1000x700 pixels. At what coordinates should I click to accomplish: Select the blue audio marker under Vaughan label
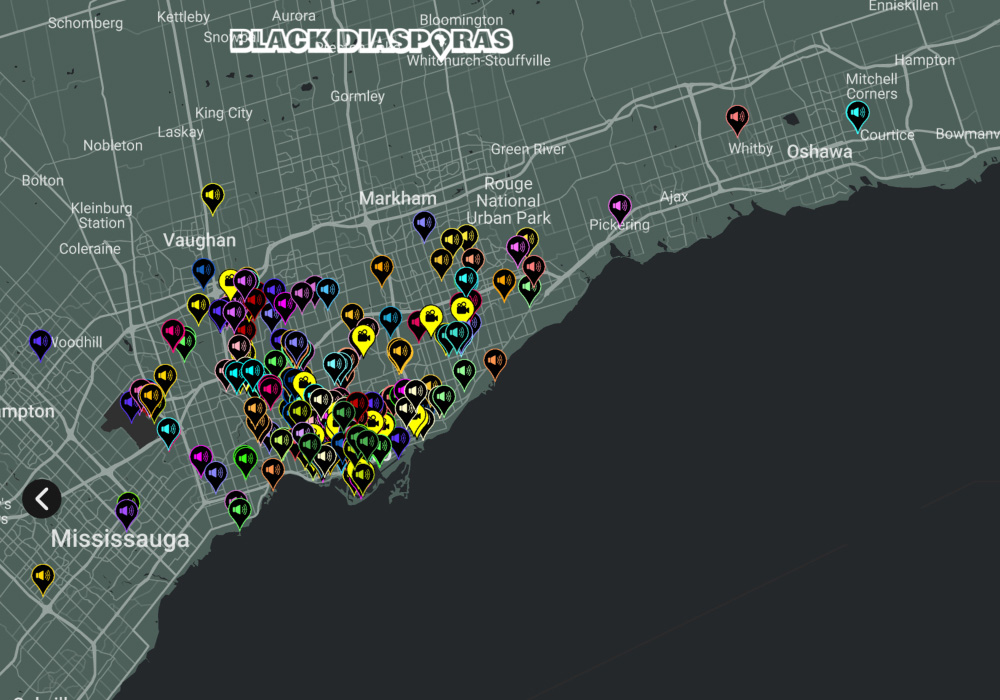(204, 271)
